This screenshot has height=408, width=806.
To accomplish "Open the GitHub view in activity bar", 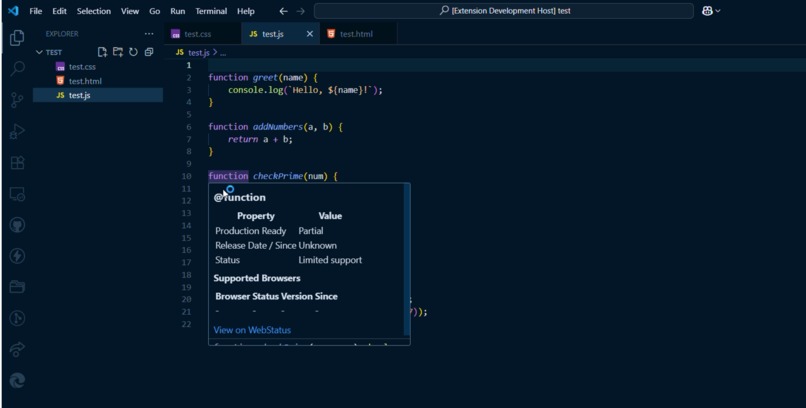I will tap(17, 225).
